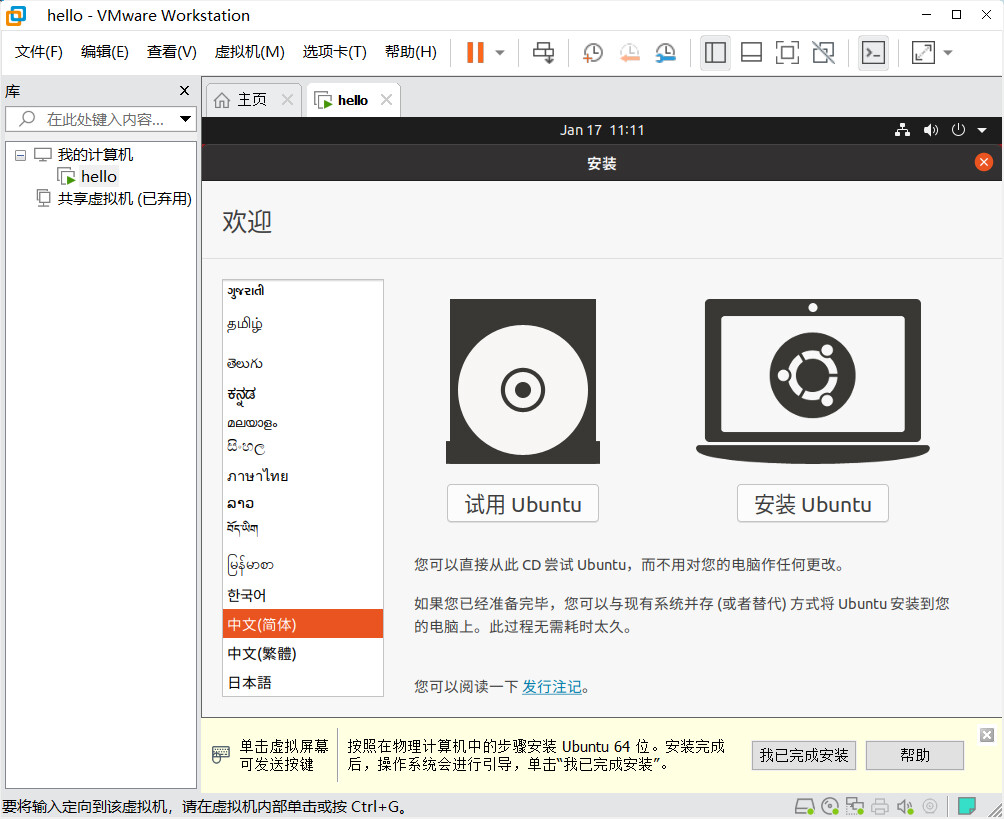Select ລາວ language
1004x819 pixels.
pos(303,504)
